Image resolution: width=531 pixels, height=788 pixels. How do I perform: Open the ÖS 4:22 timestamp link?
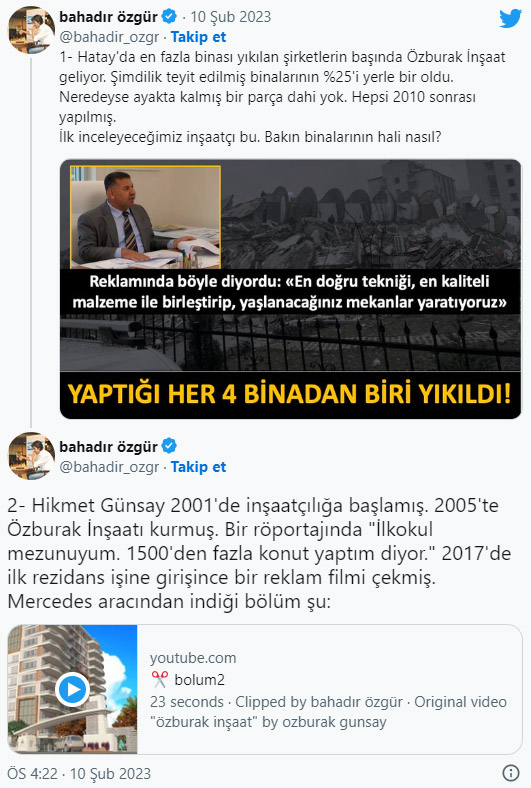[x=79, y=773]
